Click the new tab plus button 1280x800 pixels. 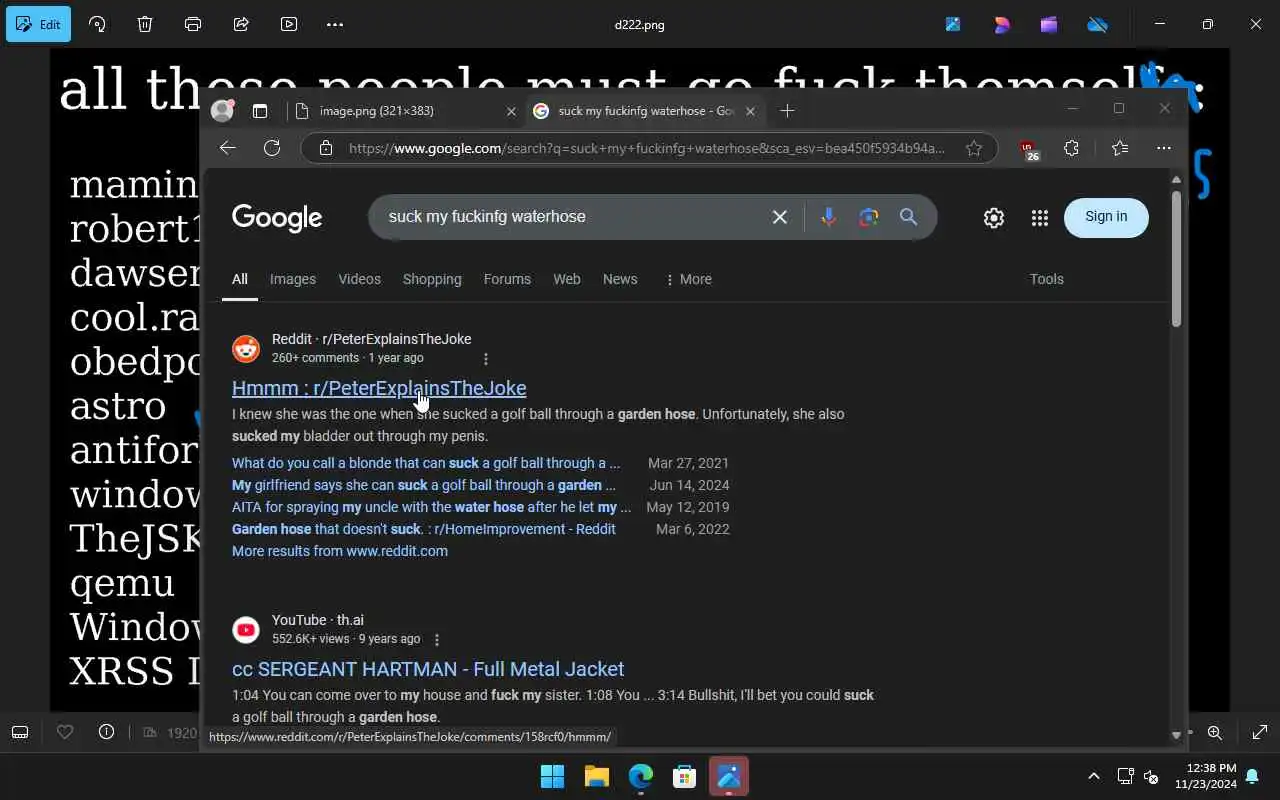(787, 111)
